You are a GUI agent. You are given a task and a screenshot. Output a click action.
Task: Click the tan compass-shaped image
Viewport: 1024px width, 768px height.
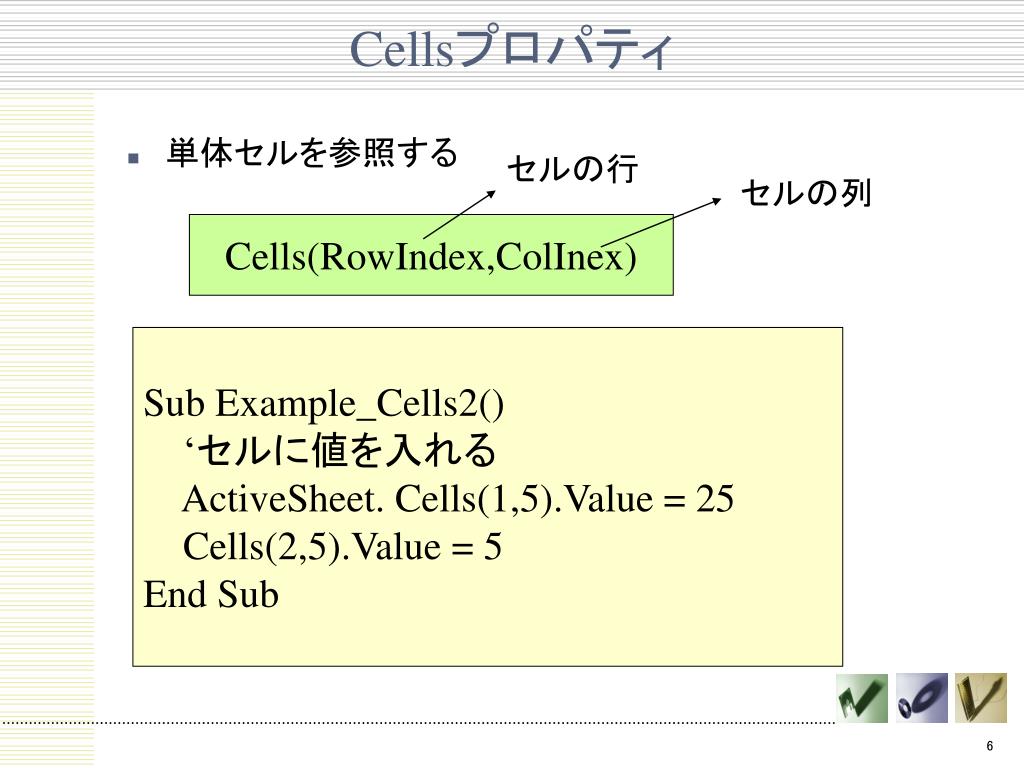point(981,698)
